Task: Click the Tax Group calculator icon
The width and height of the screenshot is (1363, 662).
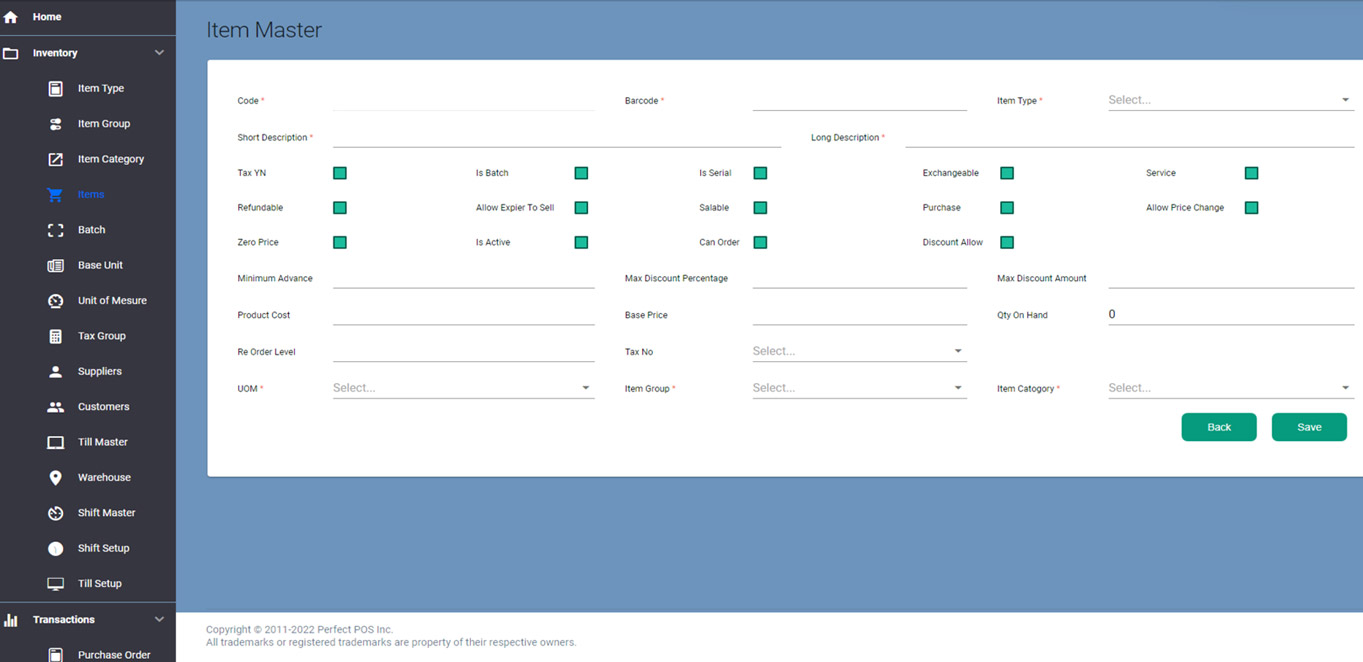Action: [x=56, y=336]
